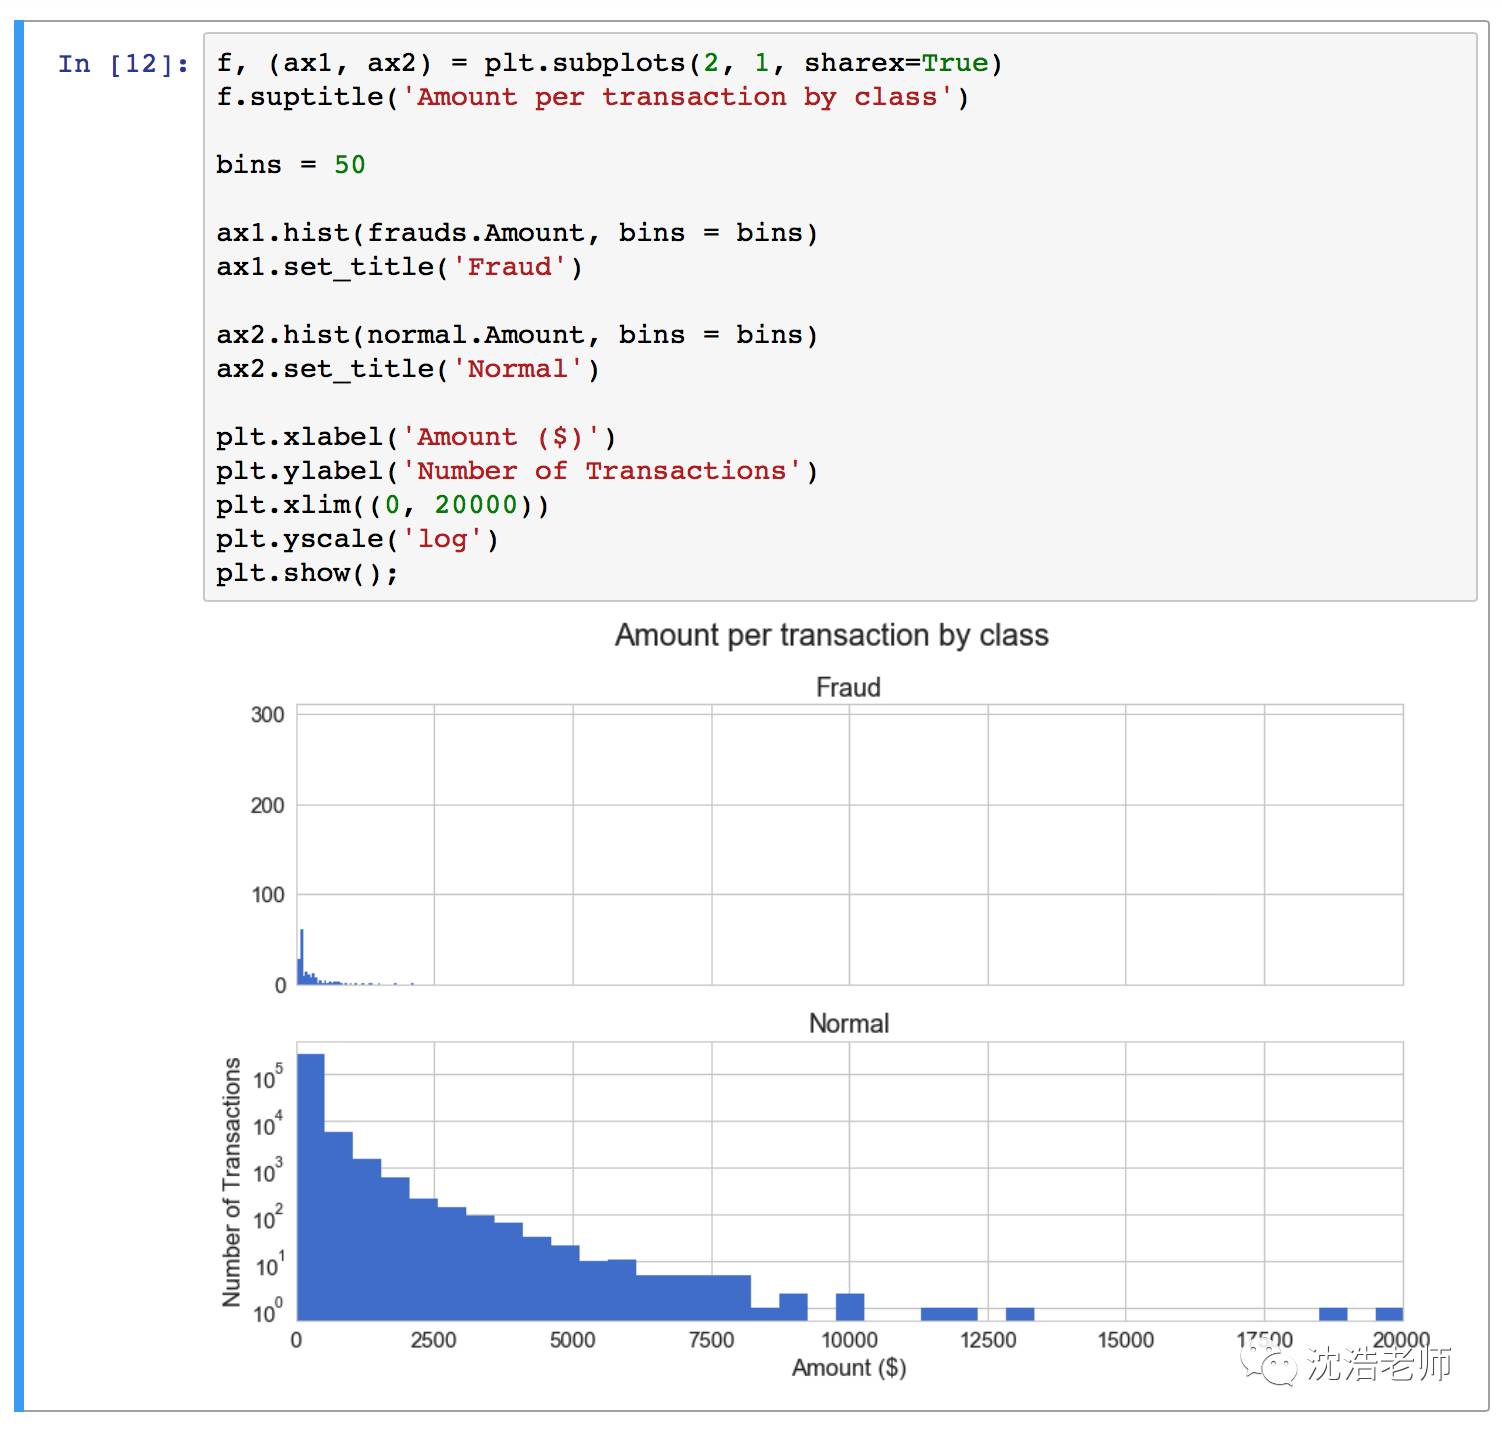Click the 'Number of Transactions' y-axis label
Screen dimensions: 1502x1430
pos(232,1181)
